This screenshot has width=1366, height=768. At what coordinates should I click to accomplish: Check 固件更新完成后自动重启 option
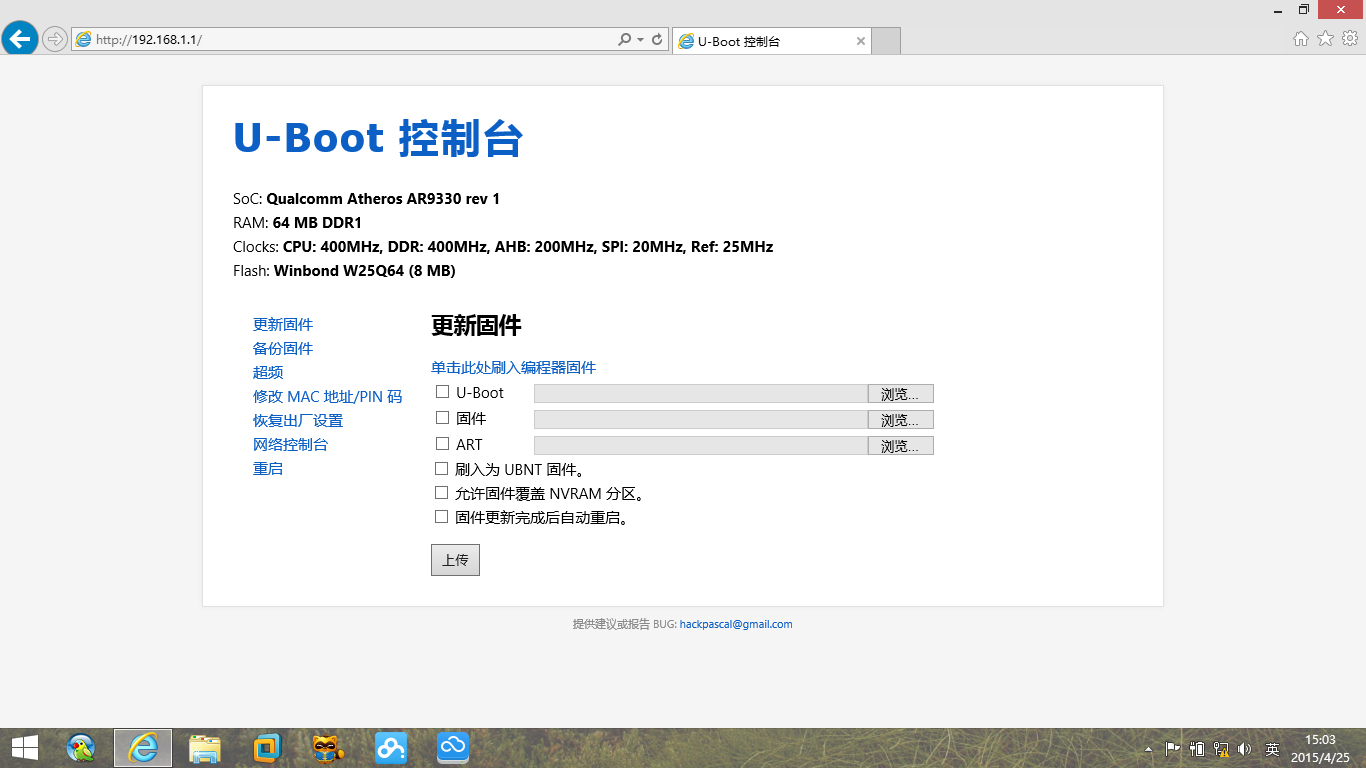[x=441, y=517]
